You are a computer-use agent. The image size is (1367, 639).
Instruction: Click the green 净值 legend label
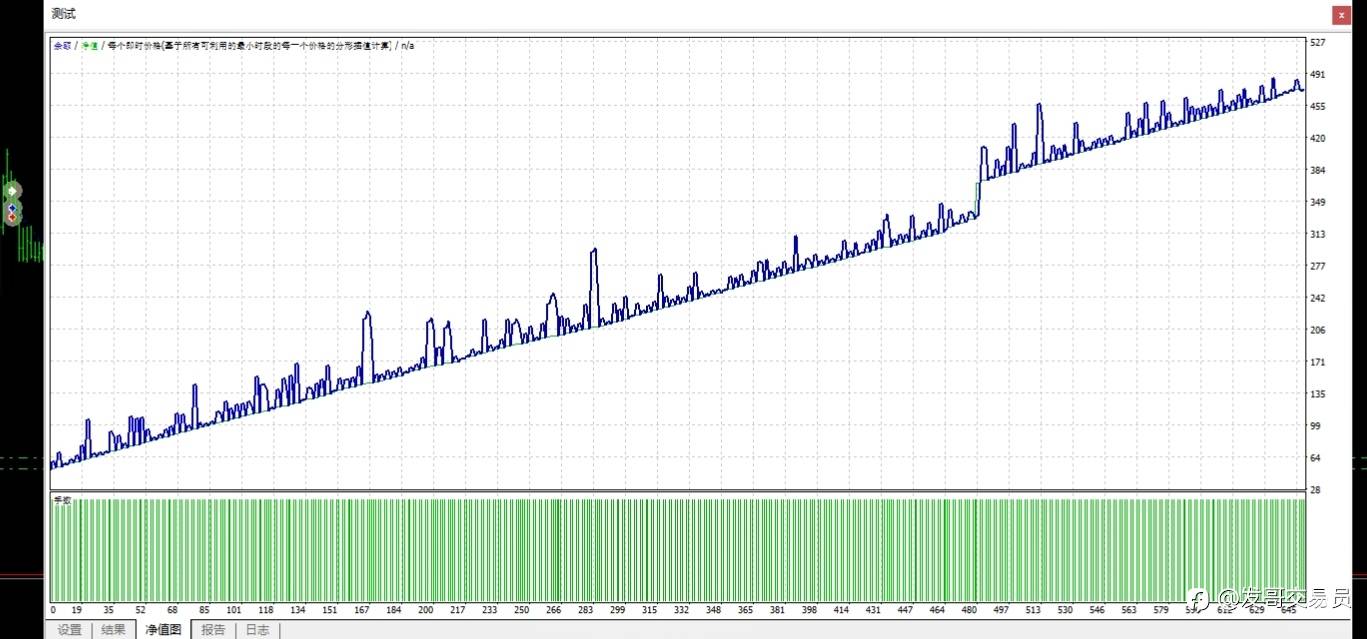tap(89, 46)
